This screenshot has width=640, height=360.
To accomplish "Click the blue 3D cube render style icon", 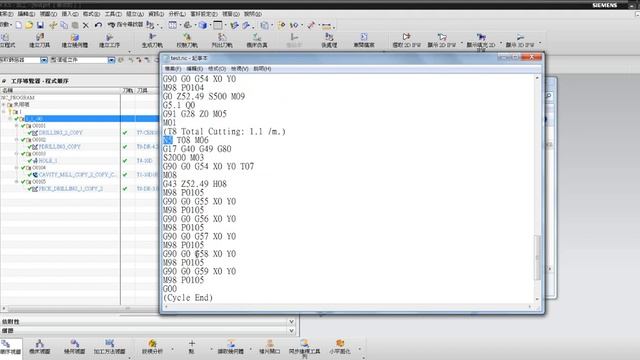I will (x=203, y=25).
